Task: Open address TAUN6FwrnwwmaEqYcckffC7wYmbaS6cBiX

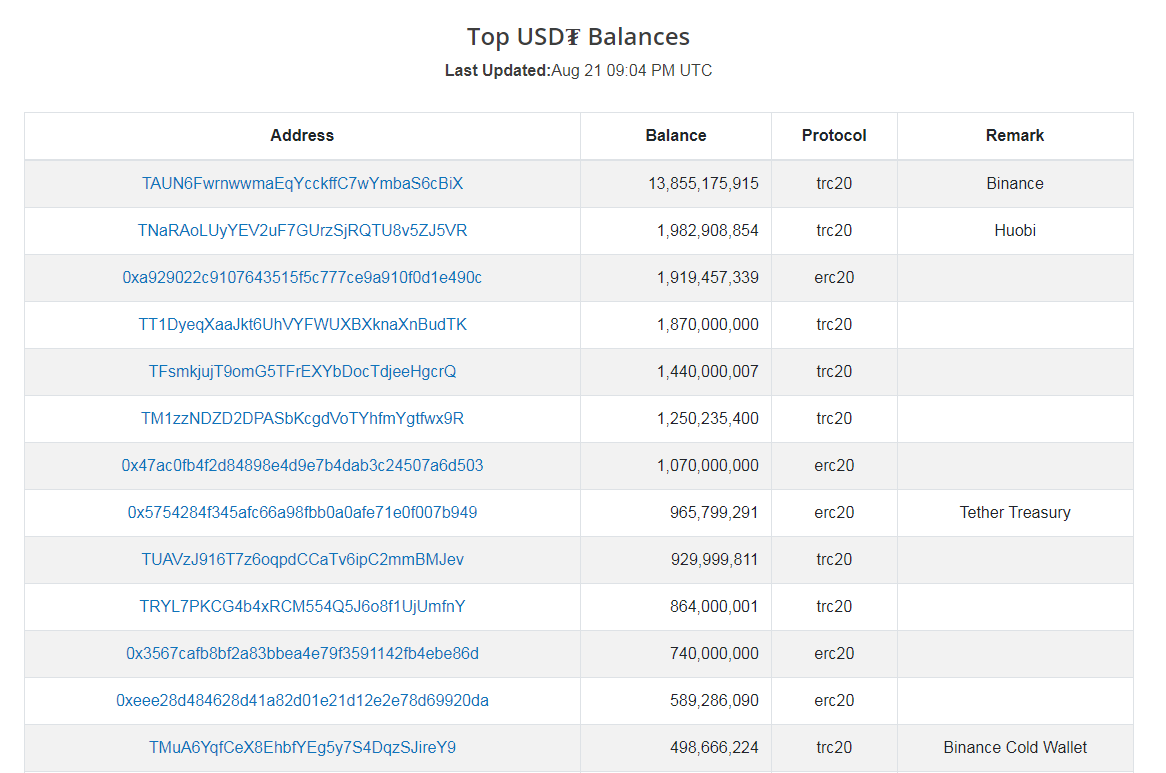Action: point(302,184)
